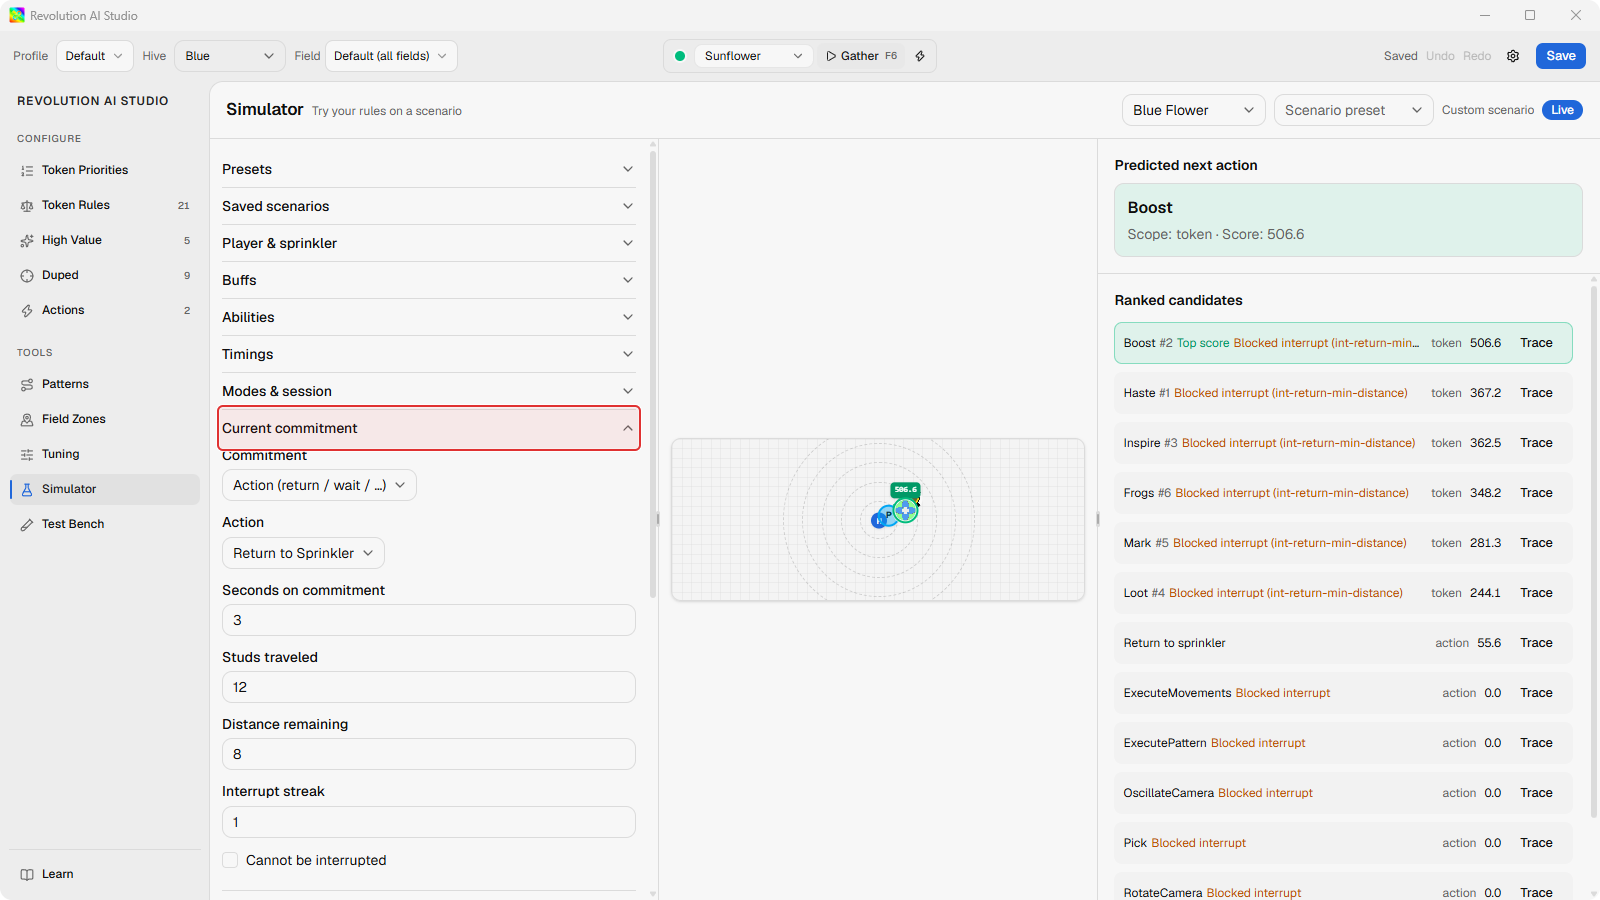Open Test Bench icon
The image size is (1600, 900).
tap(27, 525)
